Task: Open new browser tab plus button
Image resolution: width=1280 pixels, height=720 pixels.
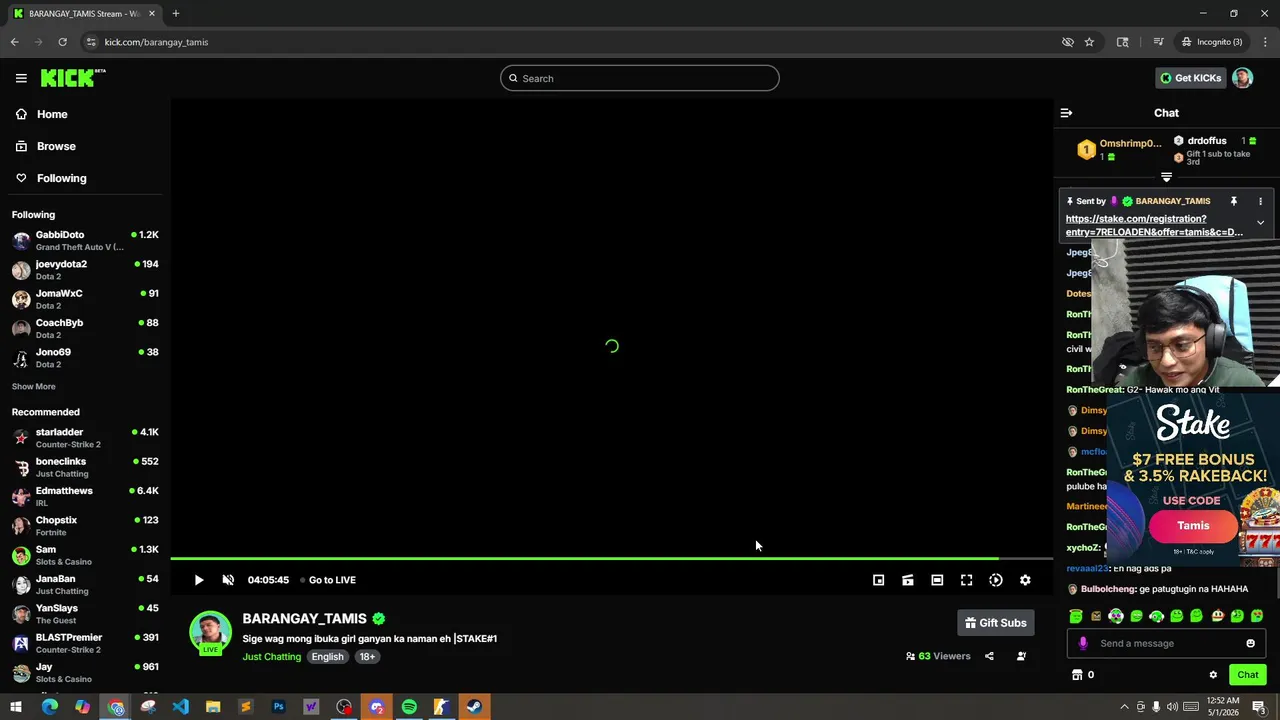Action: pyautogui.click(x=175, y=13)
